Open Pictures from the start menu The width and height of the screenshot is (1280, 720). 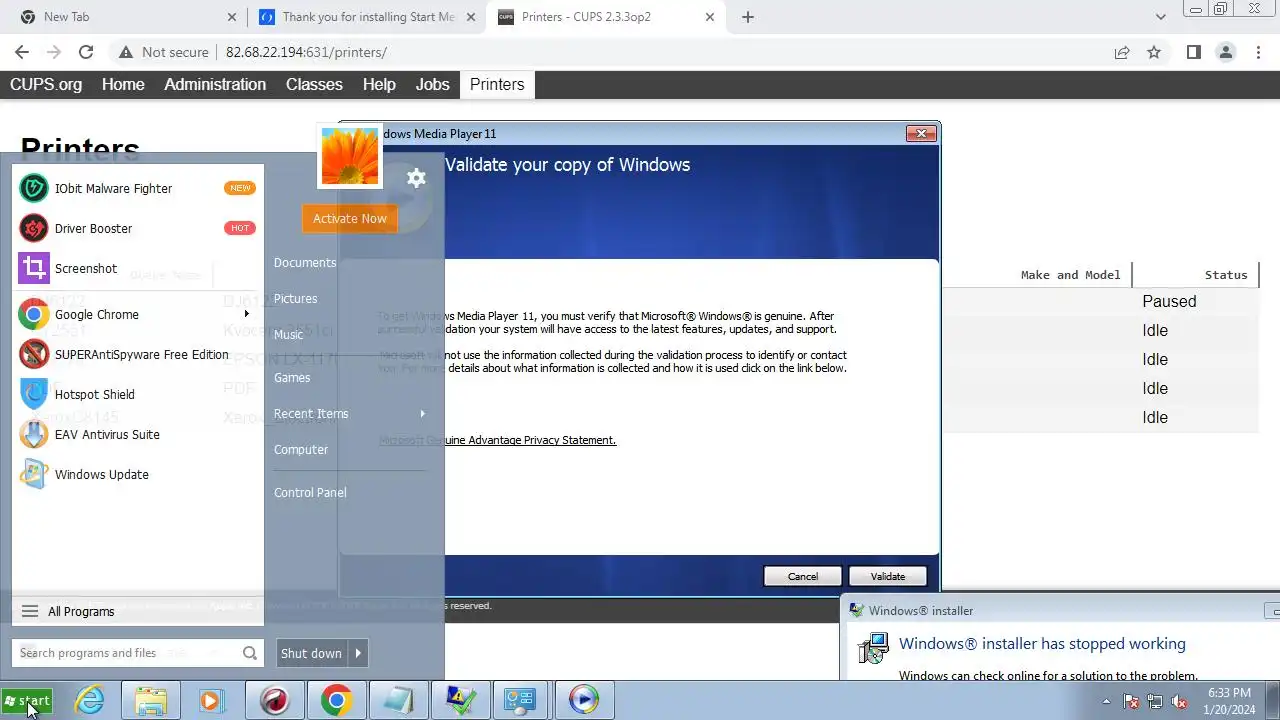pos(295,298)
